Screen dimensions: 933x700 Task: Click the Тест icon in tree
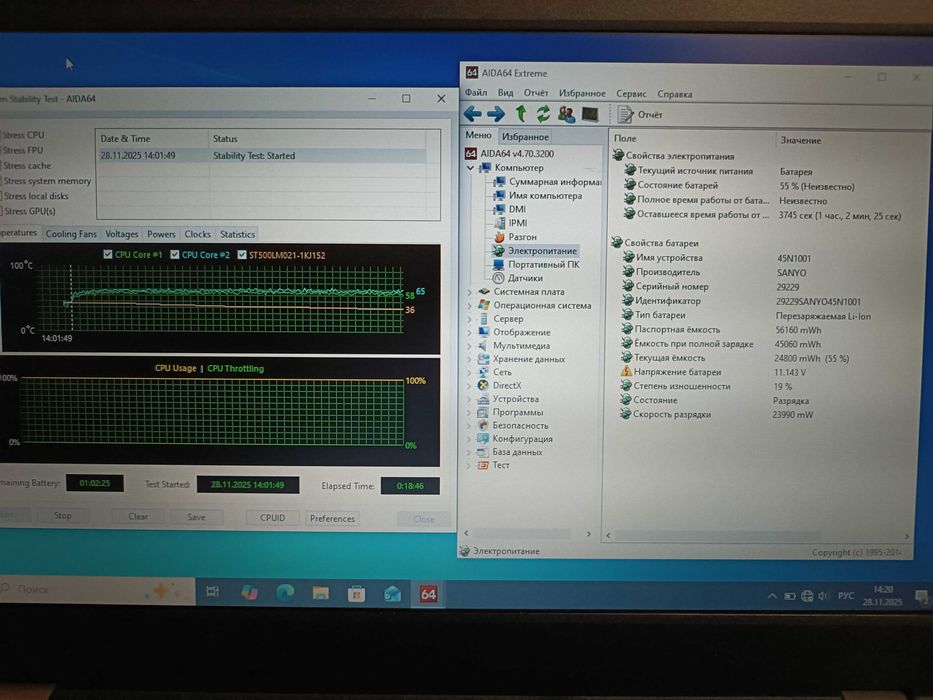coord(483,465)
